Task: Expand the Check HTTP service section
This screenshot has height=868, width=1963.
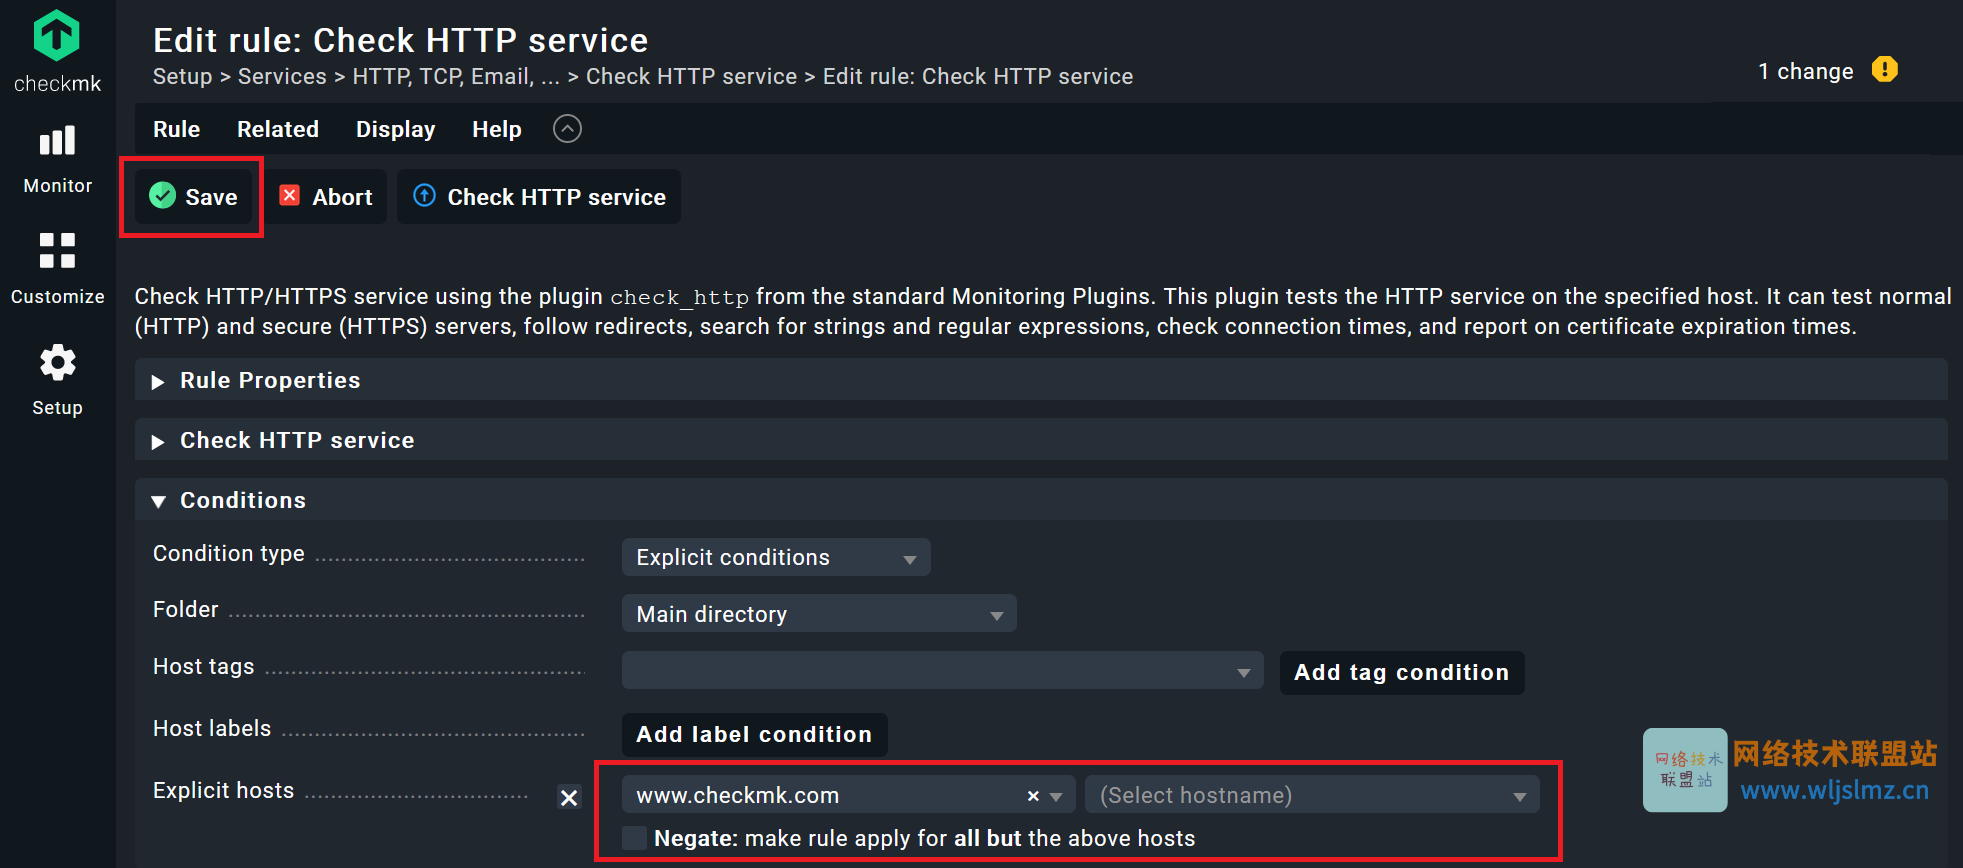Action: [x=1041, y=440]
